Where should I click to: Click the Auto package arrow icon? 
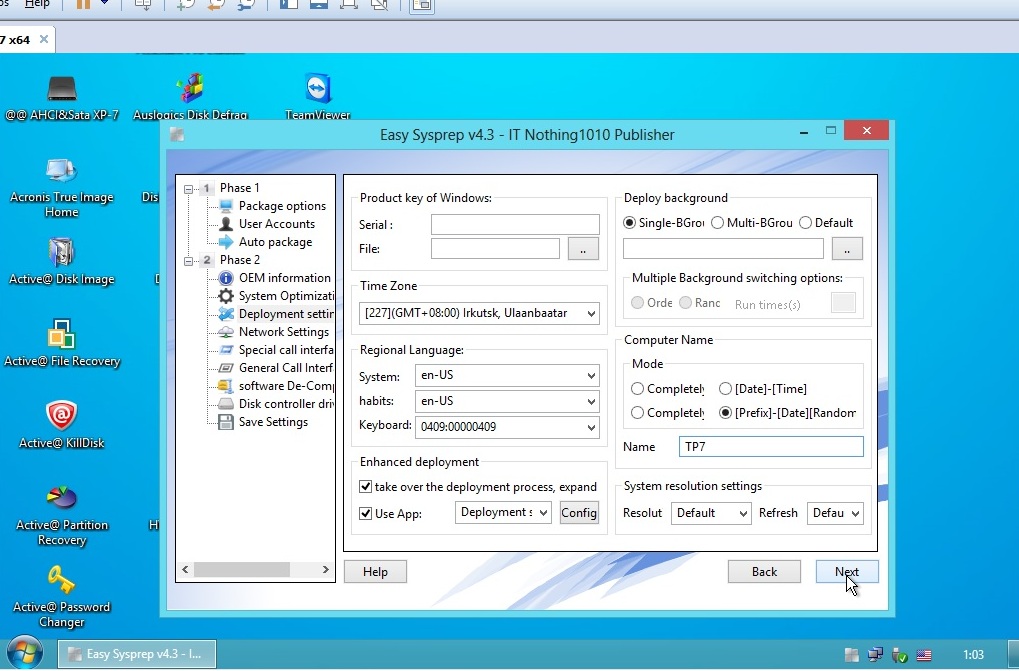[x=226, y=242]
